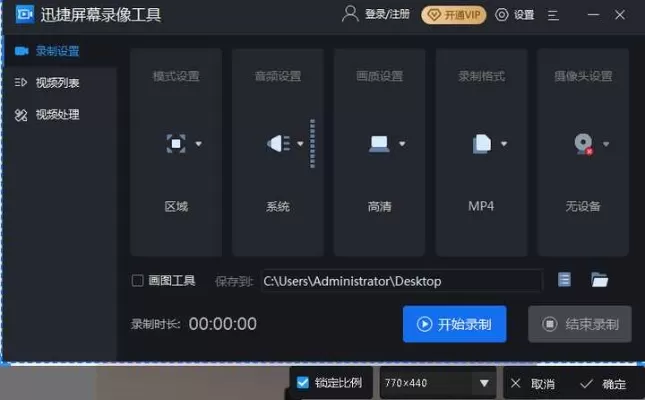645x400 pixels.
Task: Expand the 摄像头设置 dropdown arrow
Action: [606, 144]
